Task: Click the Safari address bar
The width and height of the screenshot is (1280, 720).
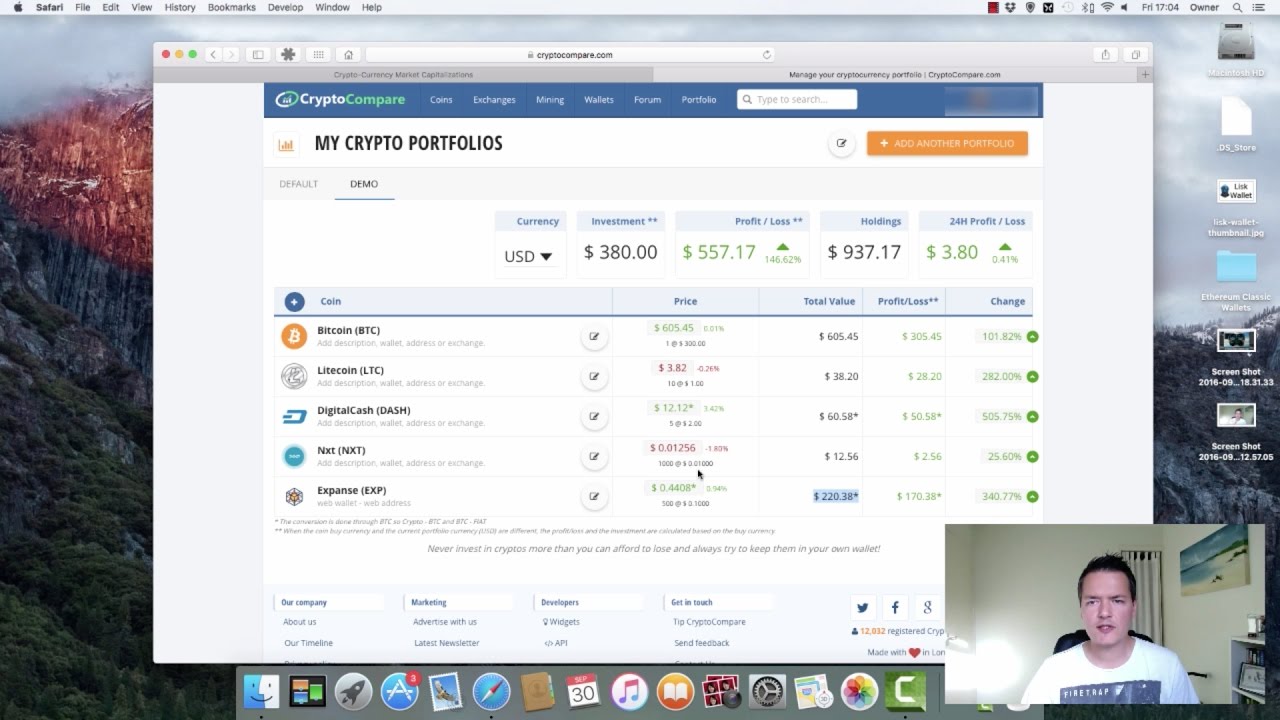Action: click(570, 55)
